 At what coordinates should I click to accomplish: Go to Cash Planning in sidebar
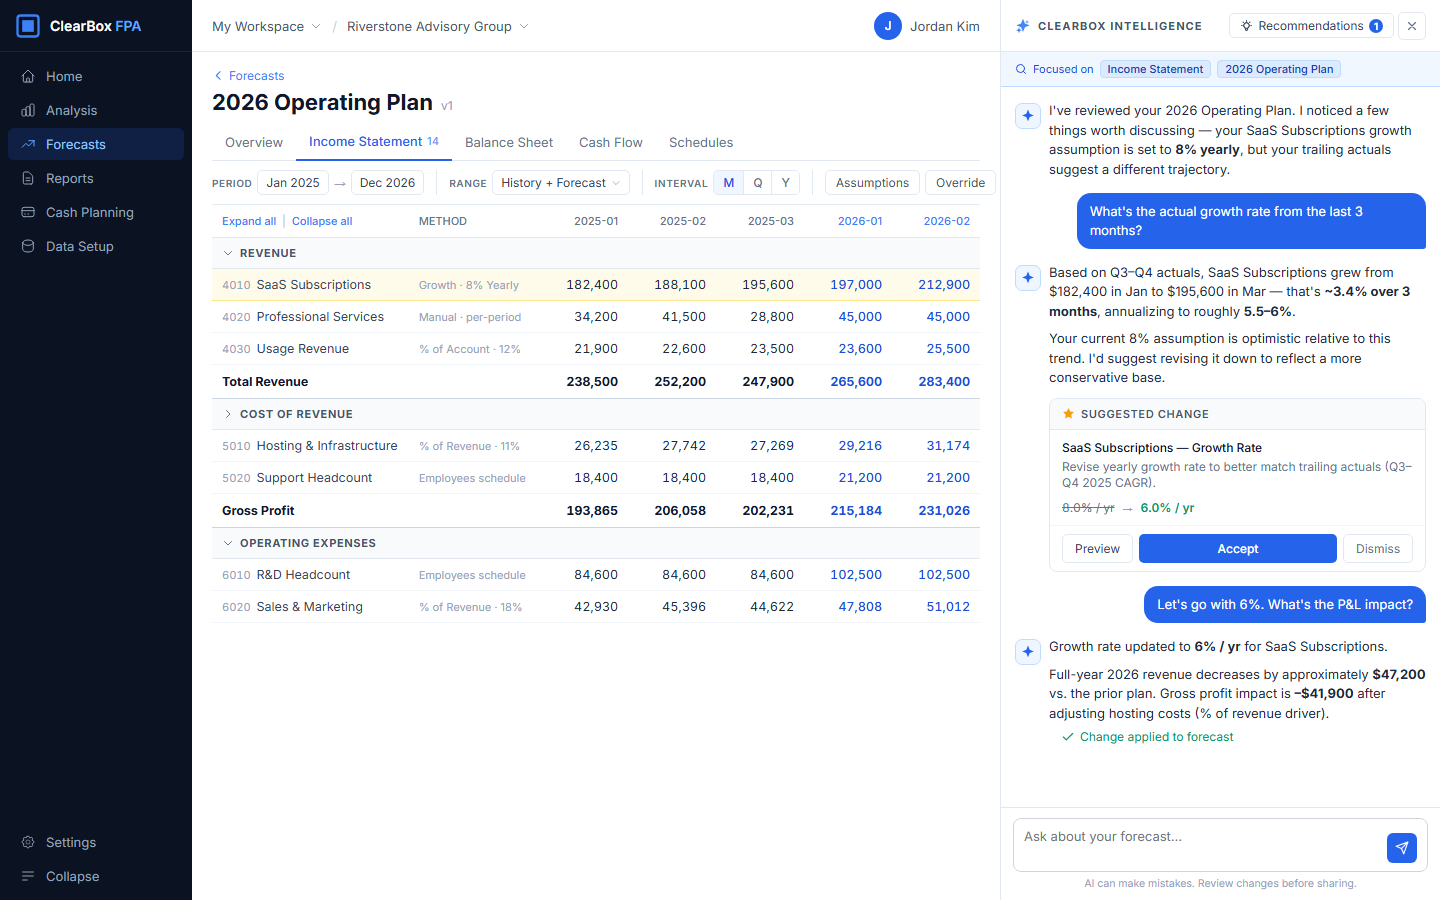pyautogui.click(x=89, y=212)
